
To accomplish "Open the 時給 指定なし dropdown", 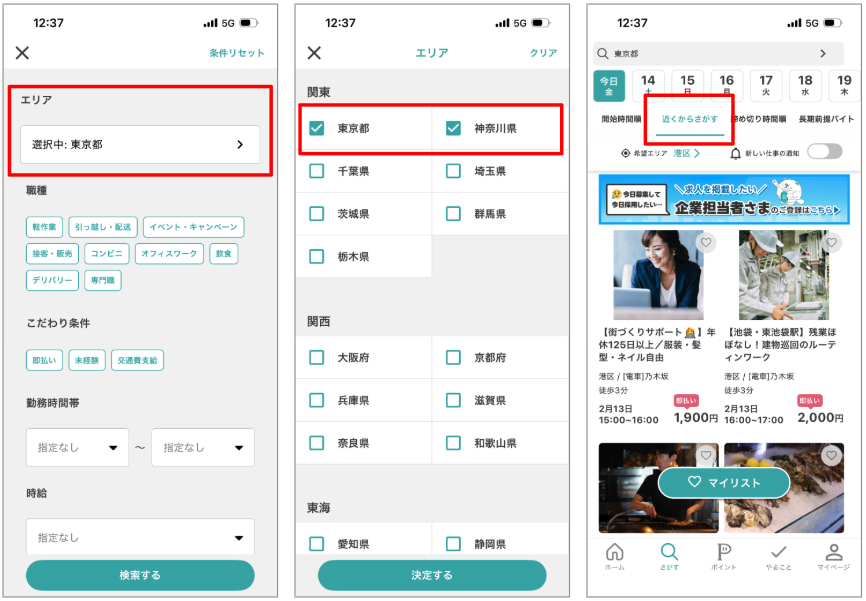I will (140, 536).
